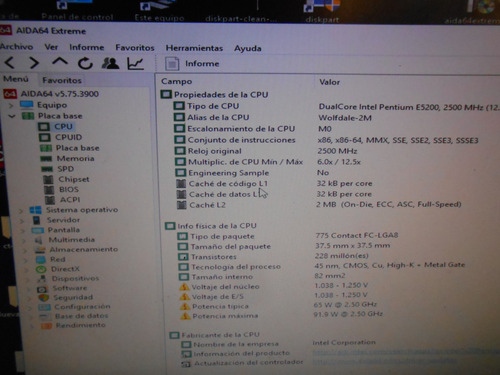
Task: Click the Informe report toolbar button
Action: [192, 64]
